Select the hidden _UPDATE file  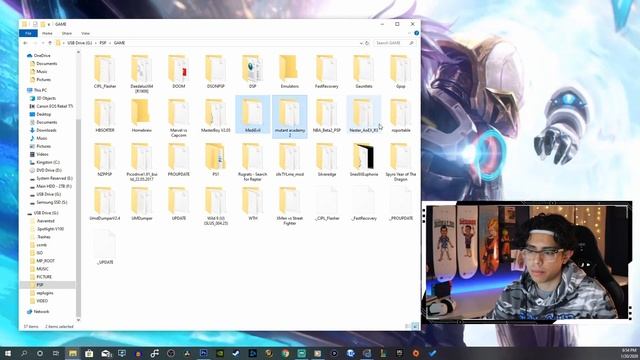pyautogui.click(x=104, y=248)
